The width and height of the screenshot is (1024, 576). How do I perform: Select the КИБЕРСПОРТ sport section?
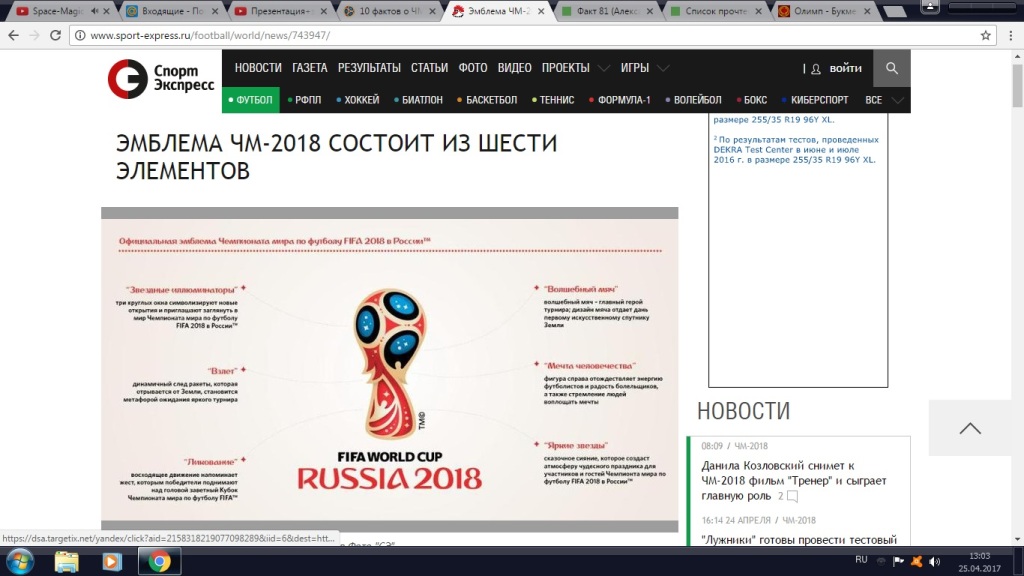(x=815, y=100)
